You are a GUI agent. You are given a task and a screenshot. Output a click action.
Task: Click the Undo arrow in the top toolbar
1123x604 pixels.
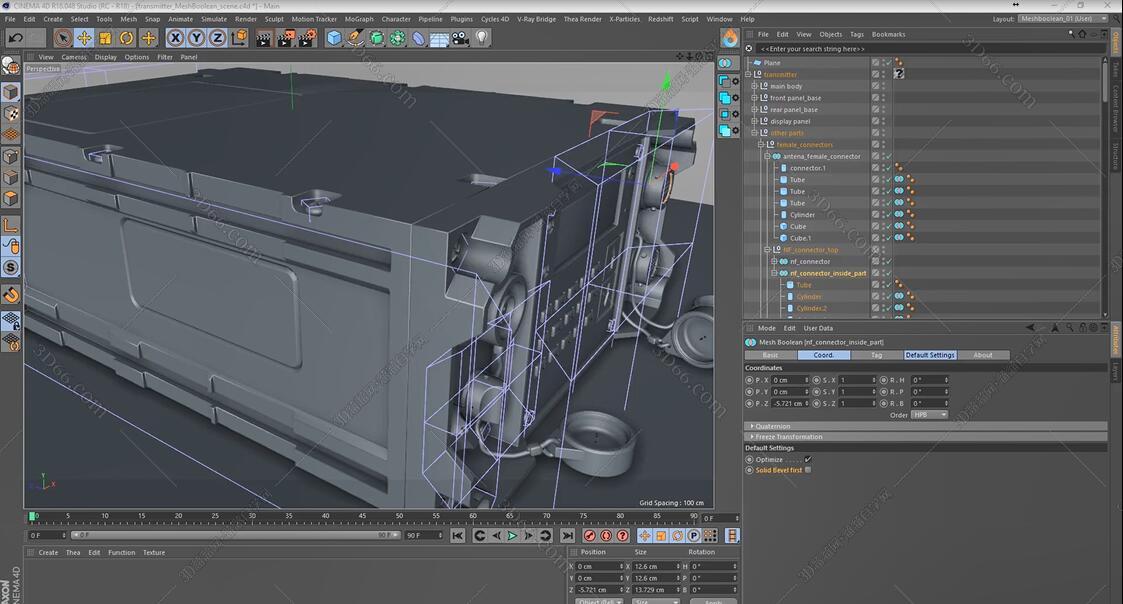[x=14, y=38]
